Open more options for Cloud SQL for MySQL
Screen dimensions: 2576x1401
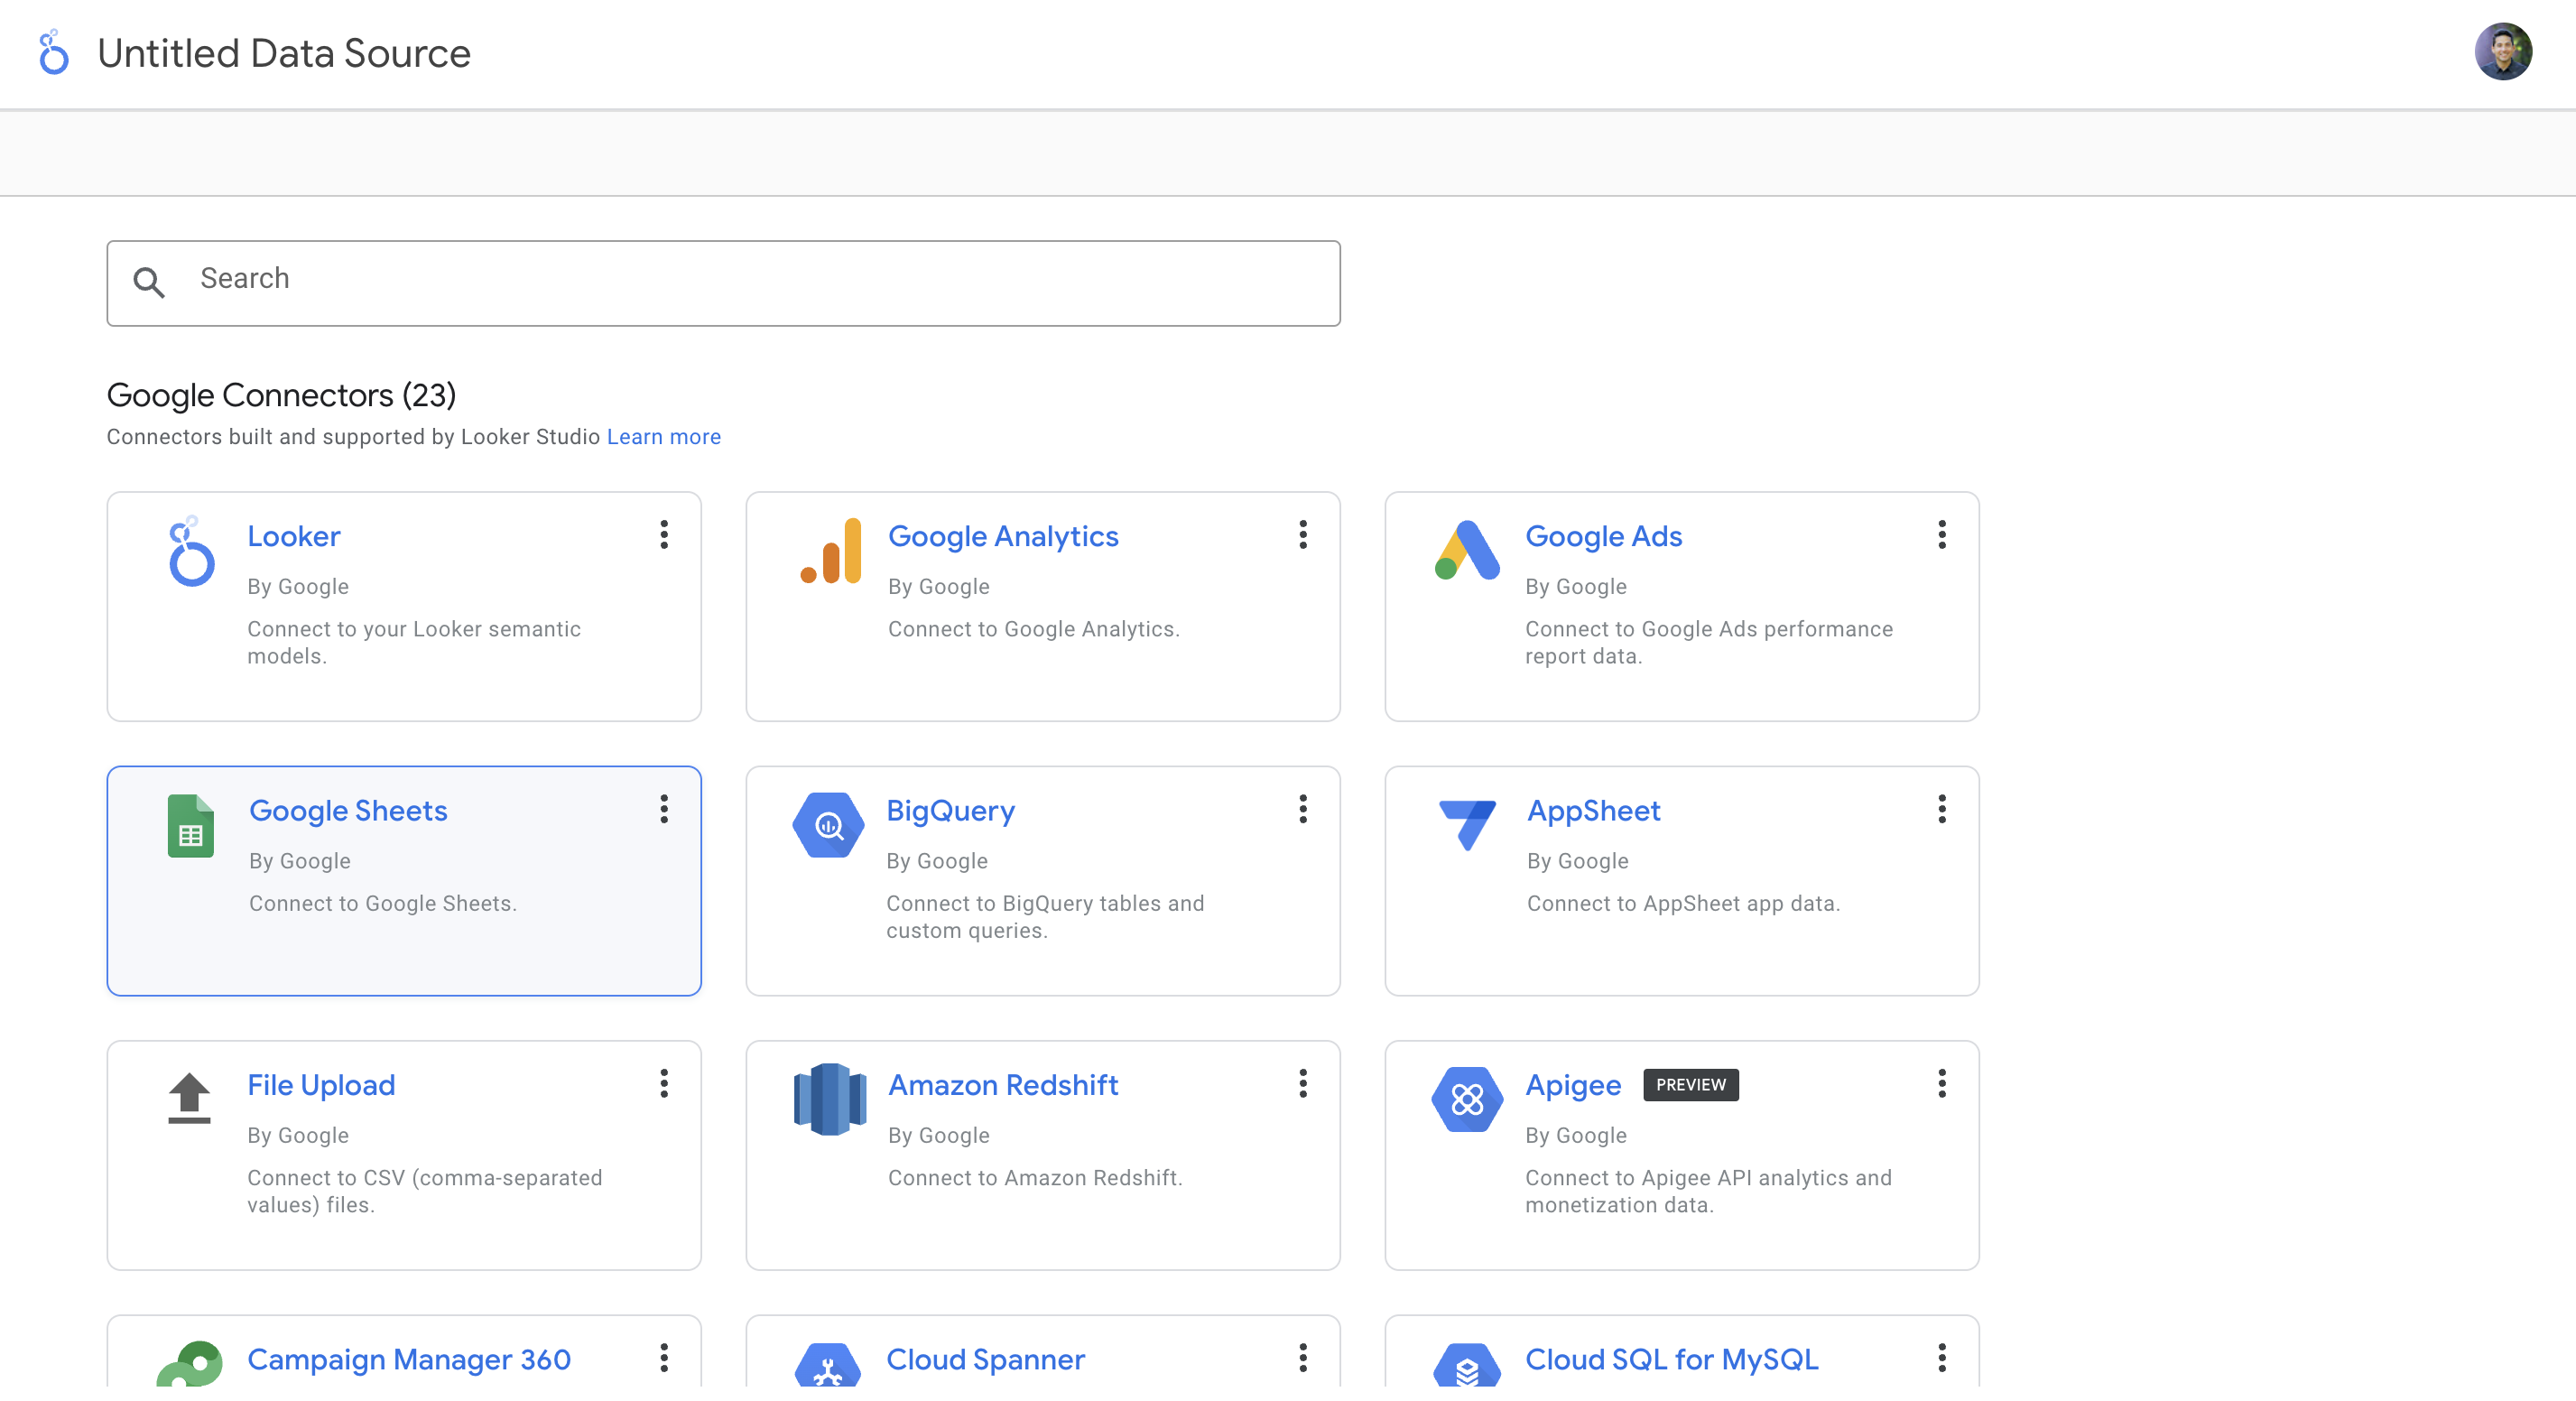(1942, 1358)
